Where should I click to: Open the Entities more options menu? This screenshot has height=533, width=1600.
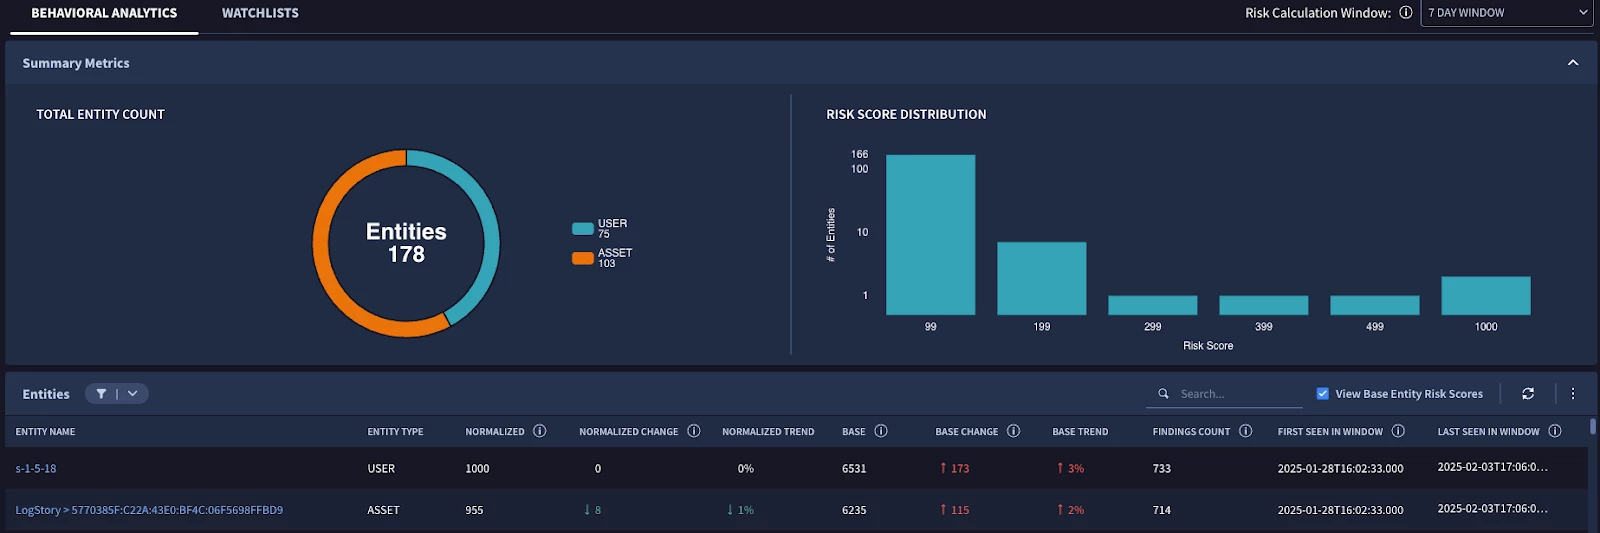click(1573, 394)
